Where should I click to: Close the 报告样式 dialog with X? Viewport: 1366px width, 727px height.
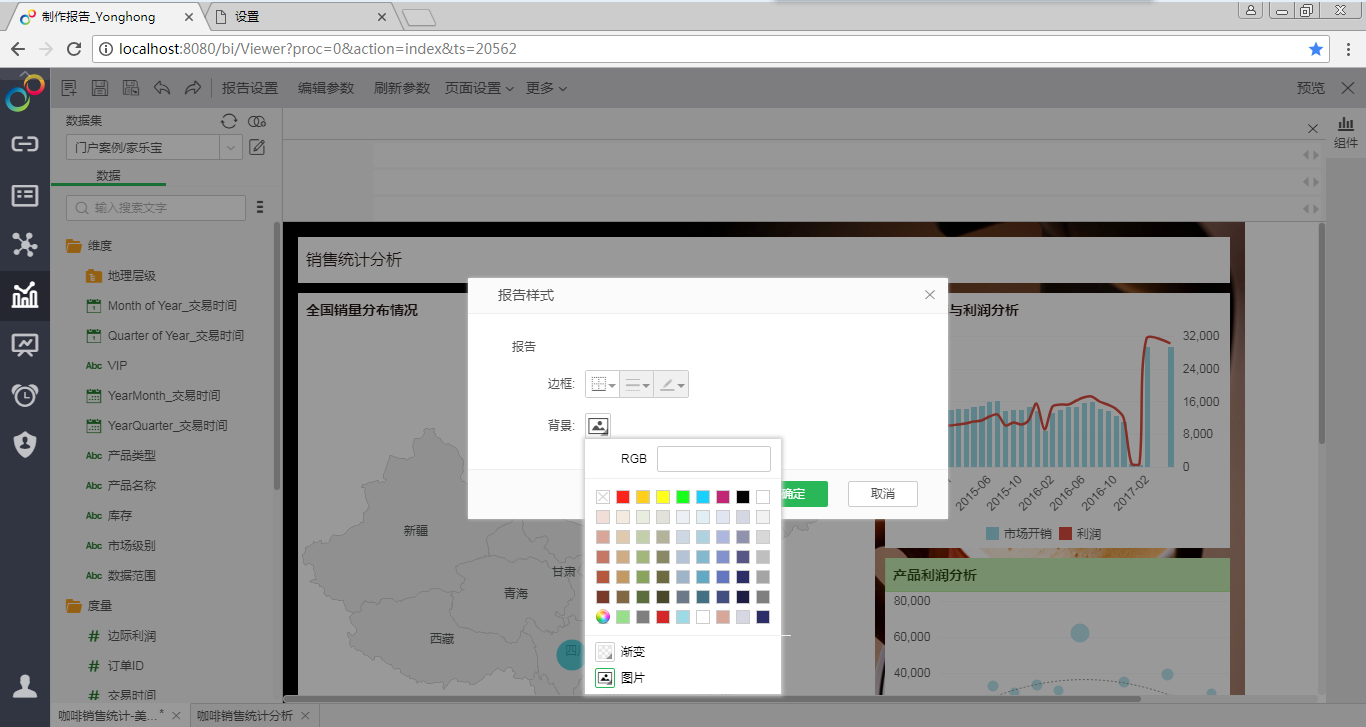pos(930,295)
